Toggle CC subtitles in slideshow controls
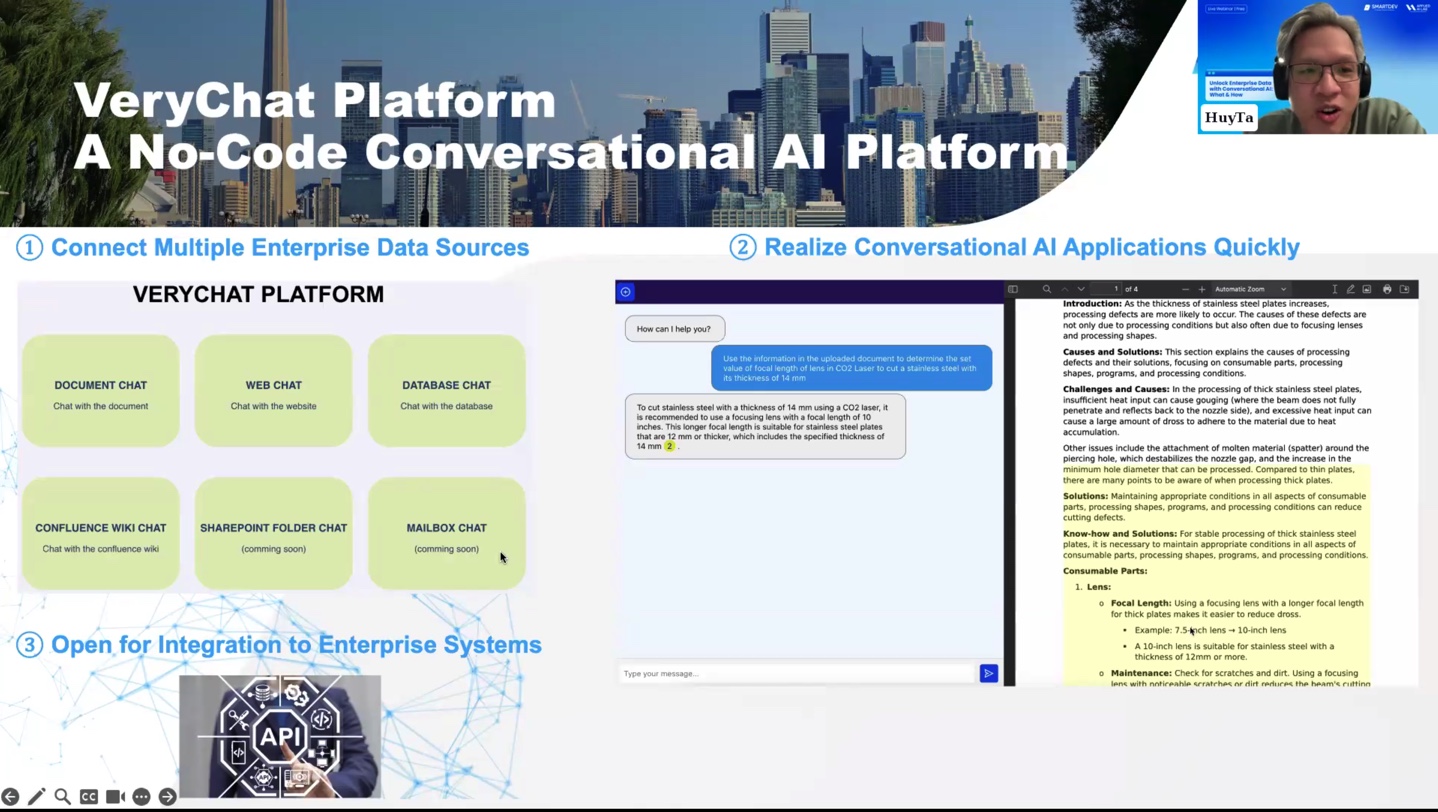 pos(89,797)
